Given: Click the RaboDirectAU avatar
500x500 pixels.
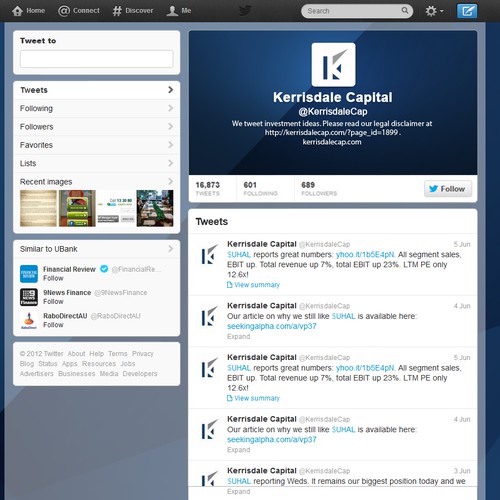Looking at the screenshot, I should coord(29,320).
